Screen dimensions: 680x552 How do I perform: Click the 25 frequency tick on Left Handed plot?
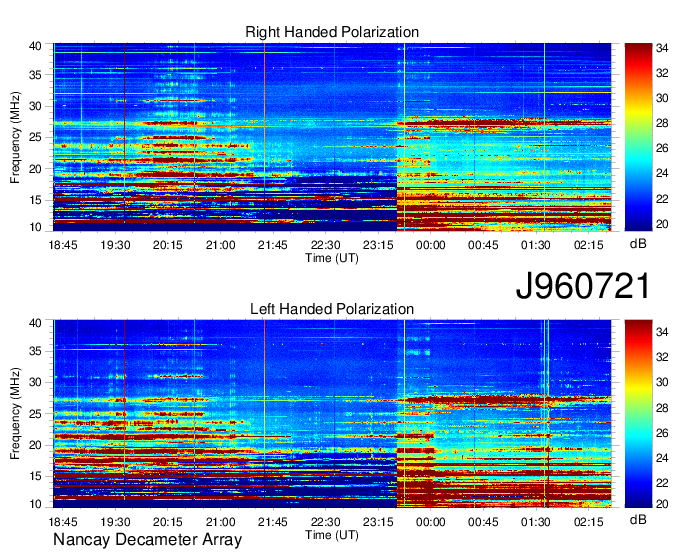click(35, 414)
